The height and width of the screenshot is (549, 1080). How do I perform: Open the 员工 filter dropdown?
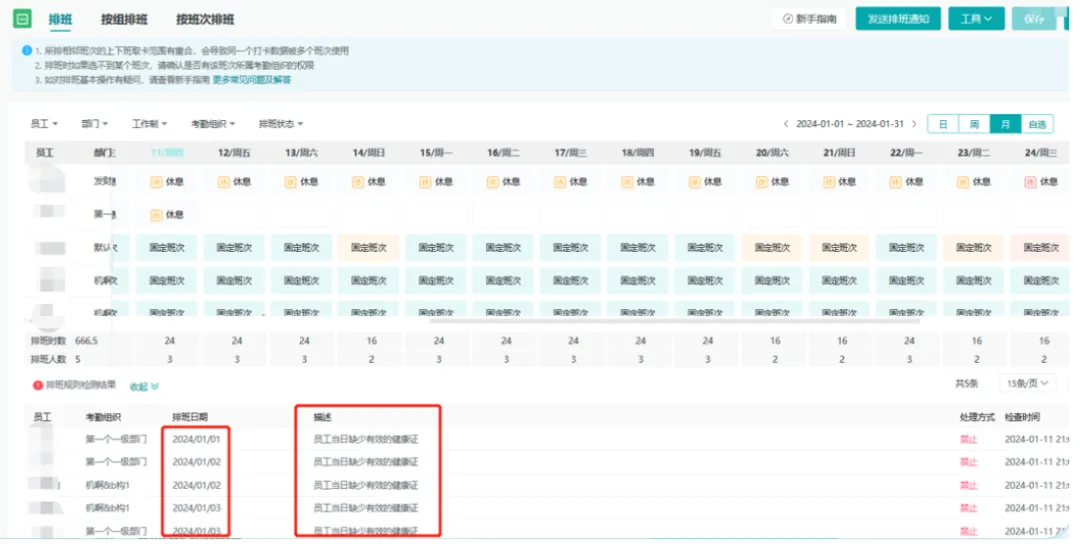pyautogui.click(x=44, y=124)
